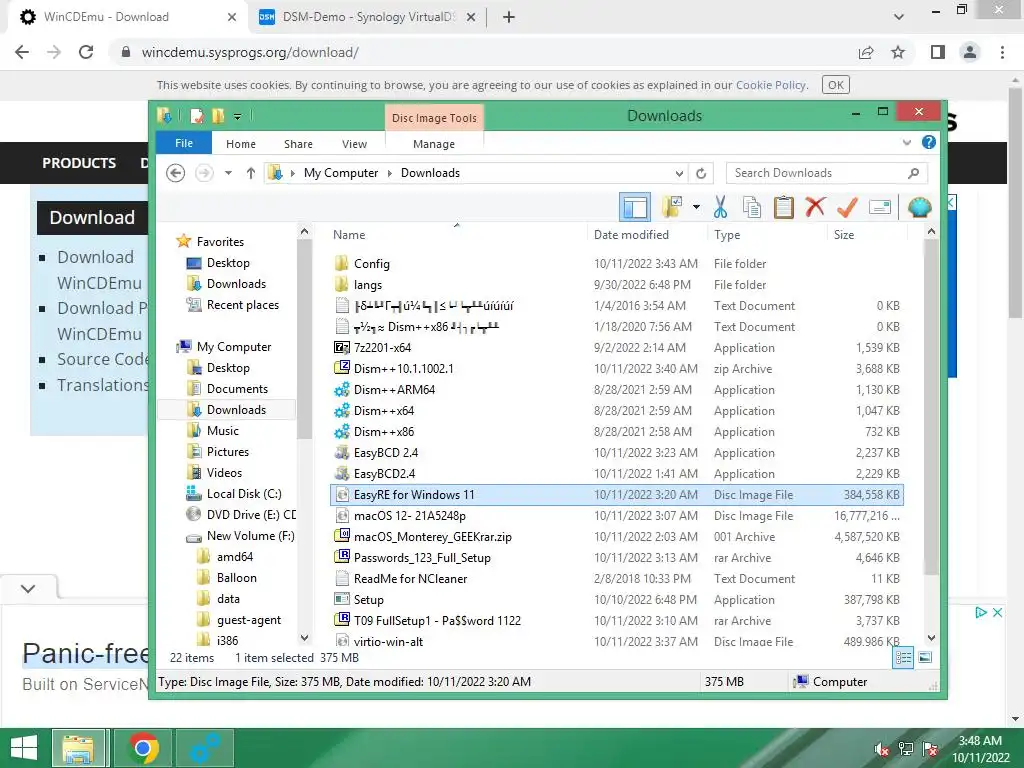The height and width of the screenshot is (768, 1024).
Task: Switch to large thumbnails view icon
Action: click(x=925, y=658)
